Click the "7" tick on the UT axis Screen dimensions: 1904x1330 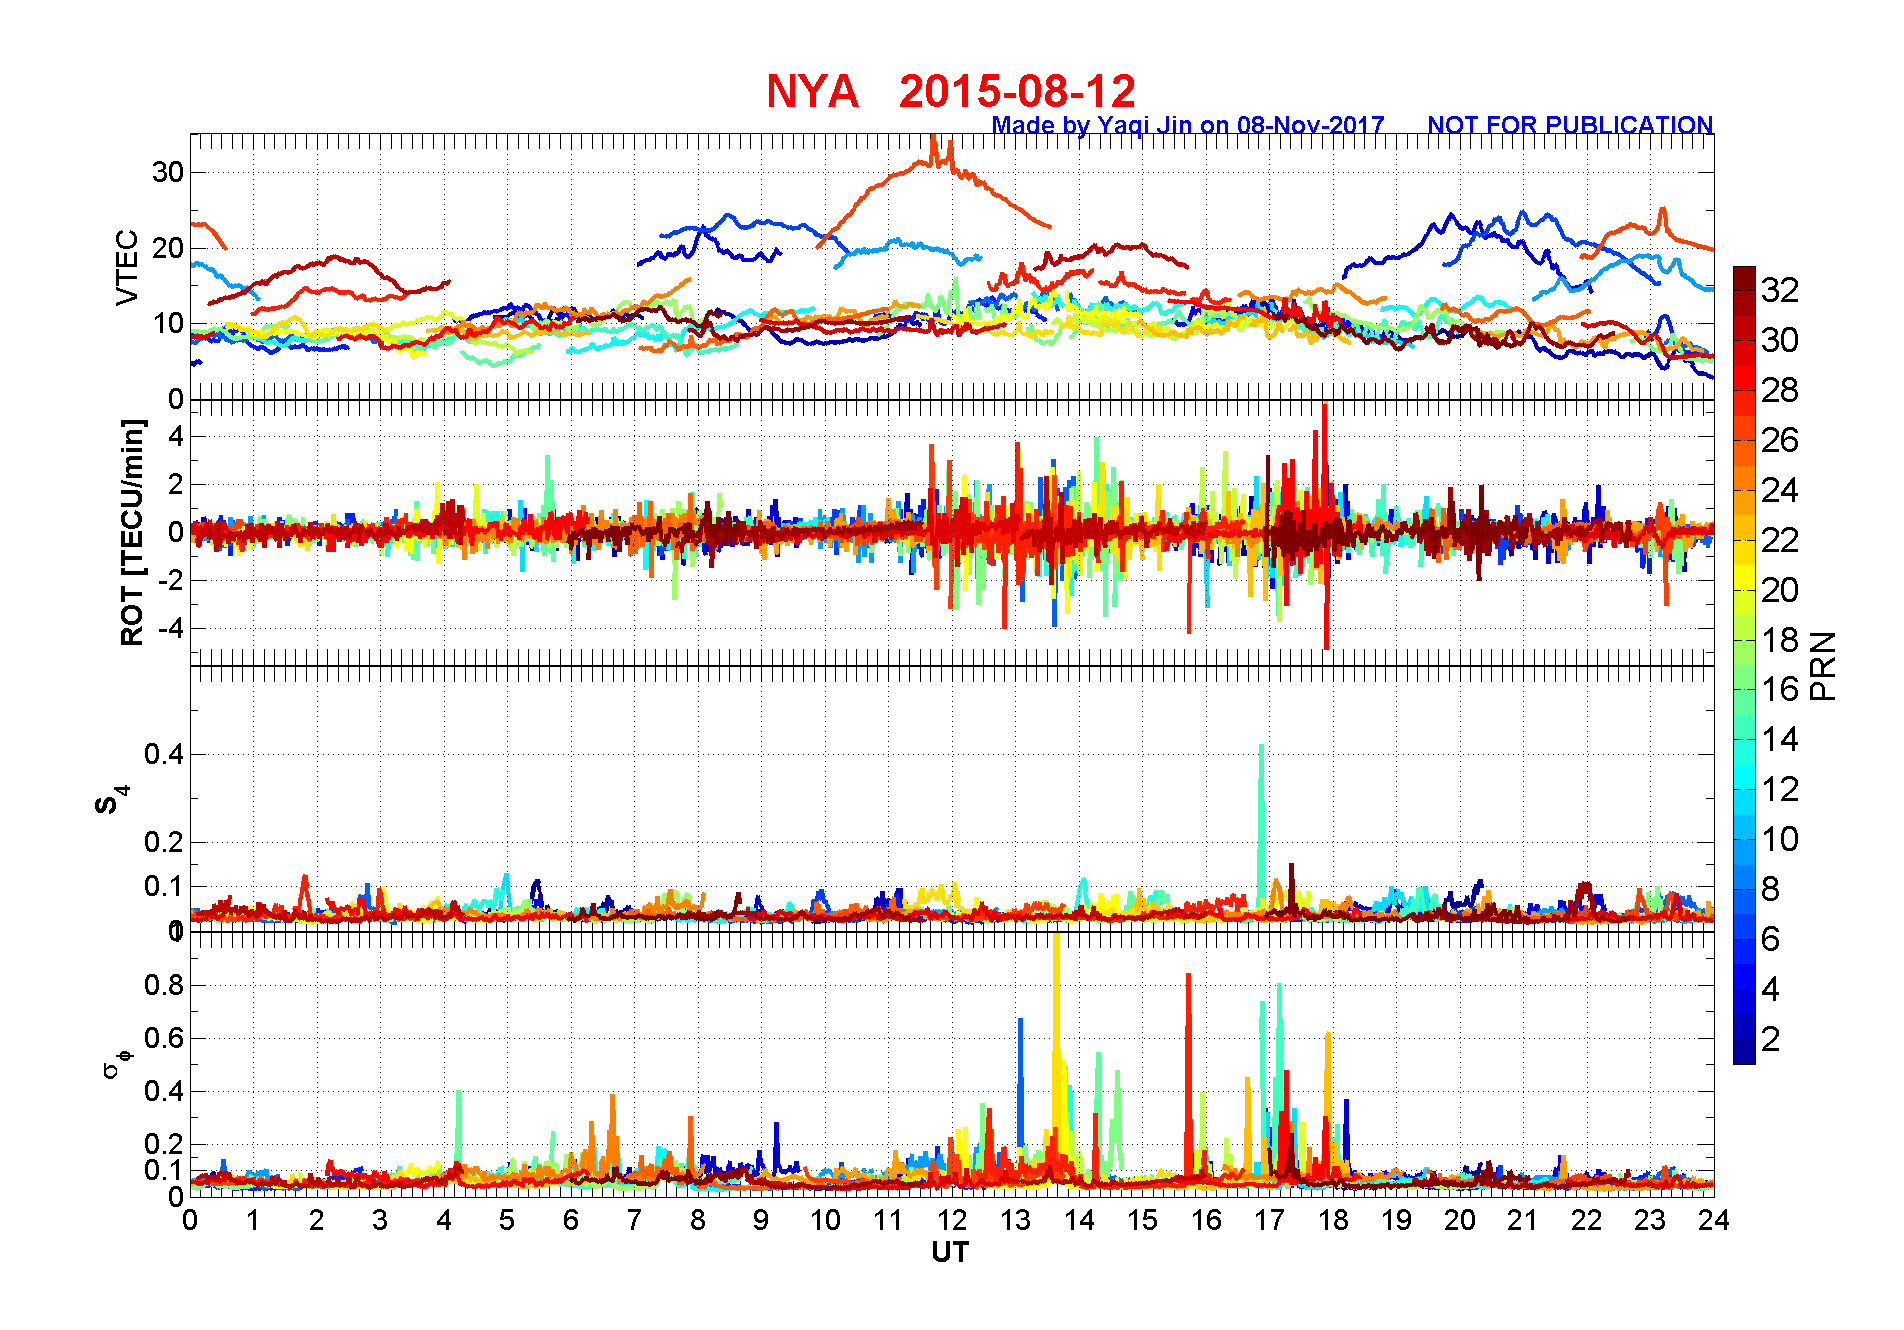(x=634, y=1220)
